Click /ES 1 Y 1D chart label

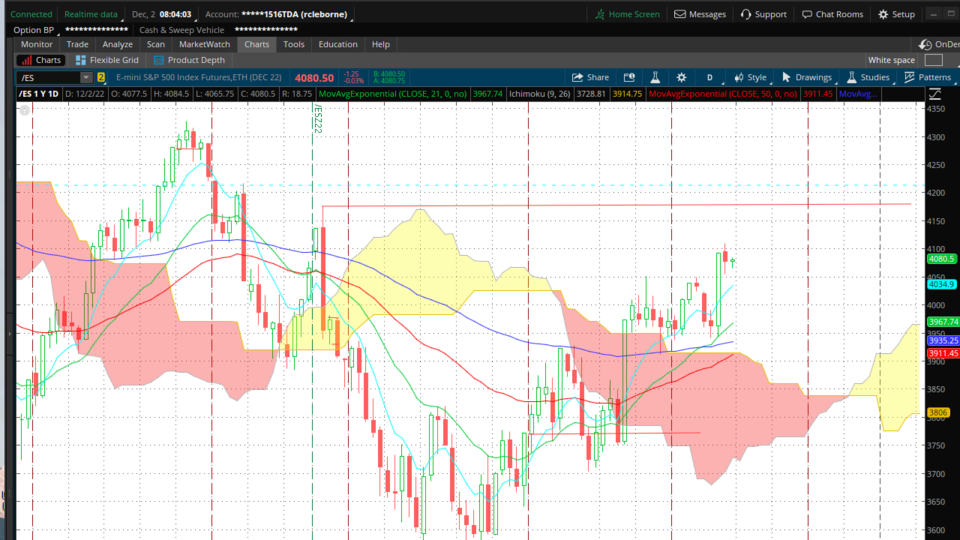[x=39, y=94]
